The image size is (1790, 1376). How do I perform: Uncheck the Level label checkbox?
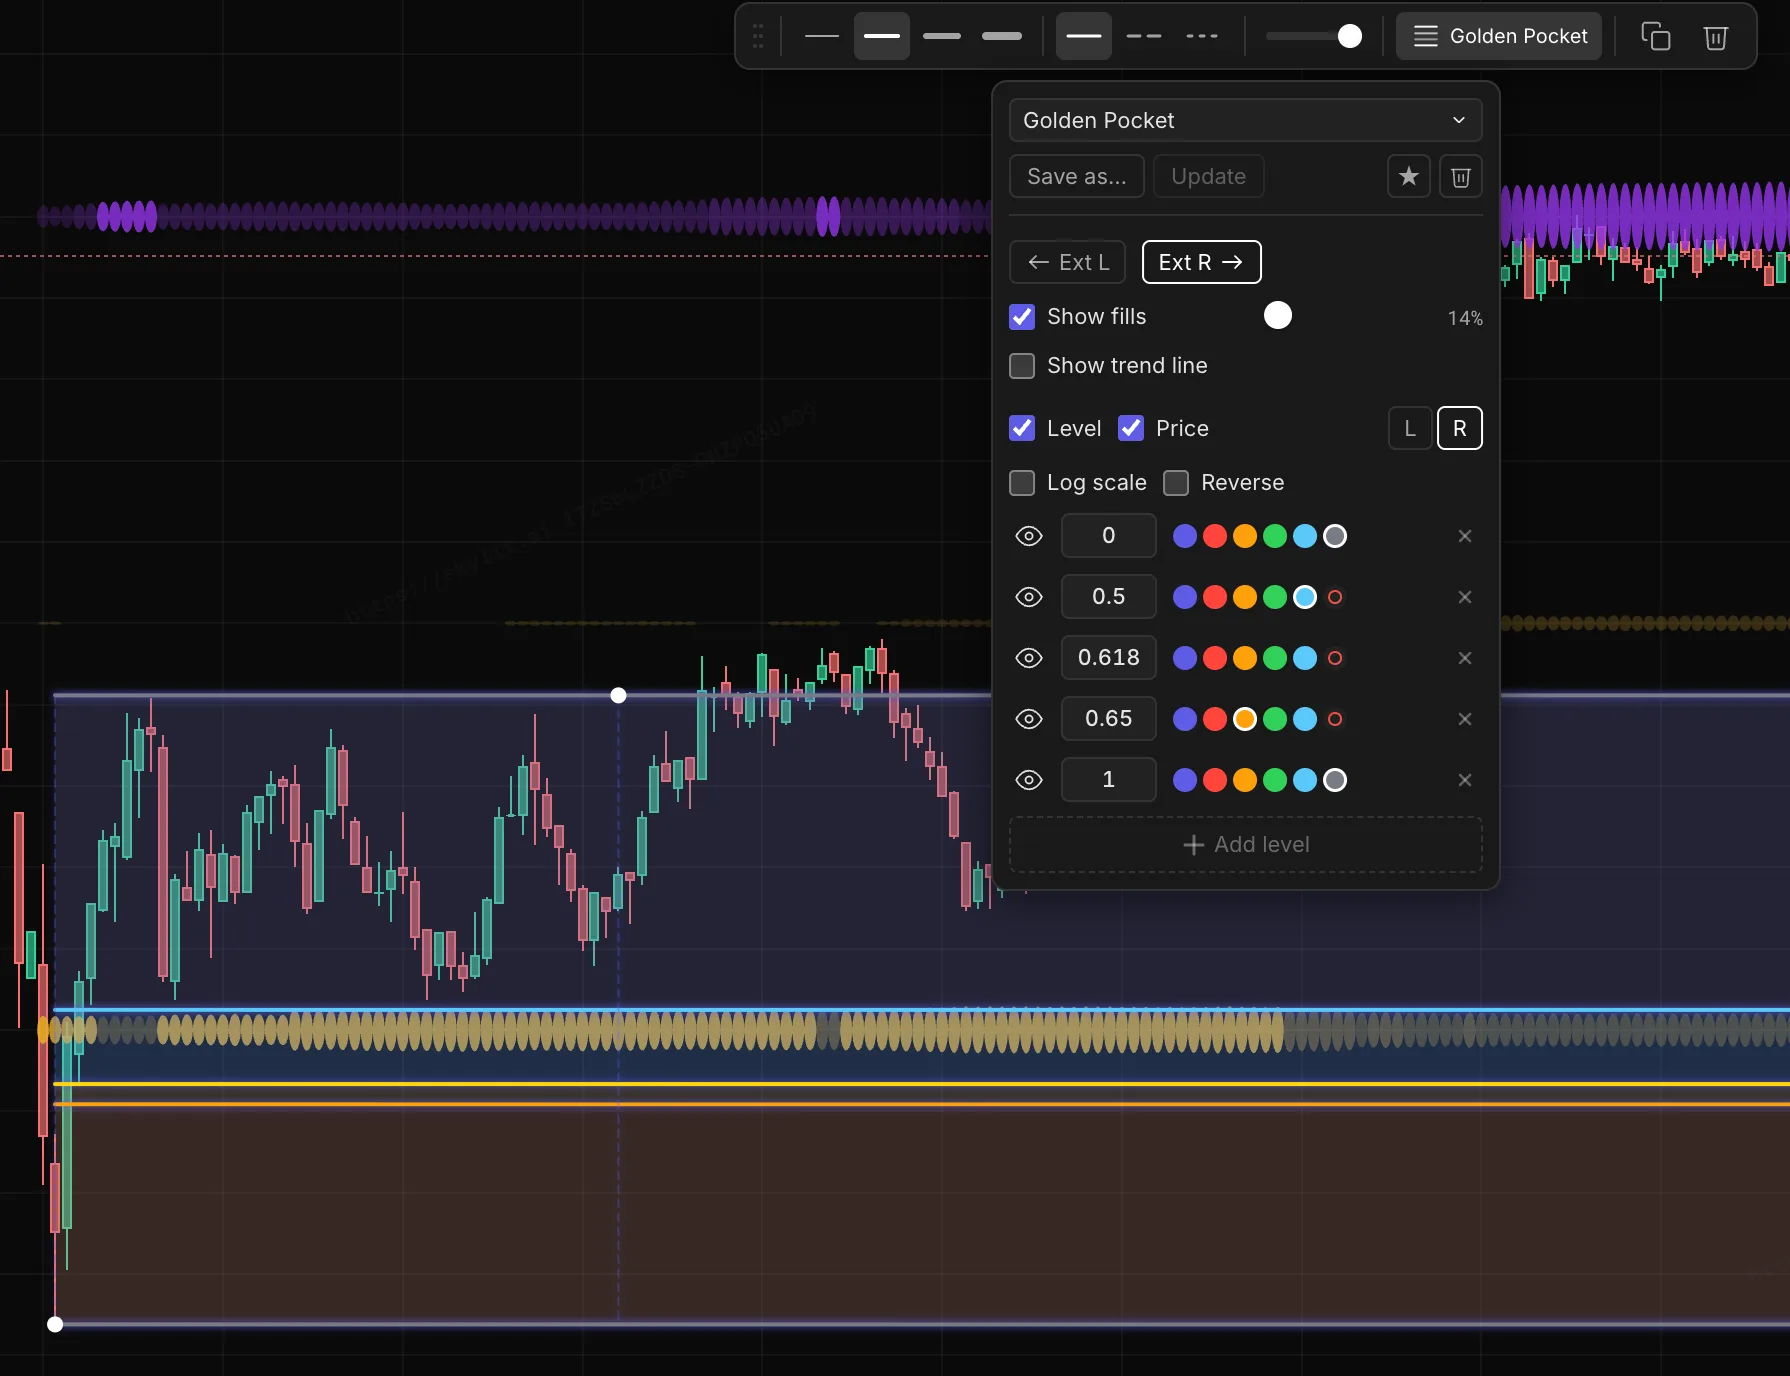(1022, 428)
